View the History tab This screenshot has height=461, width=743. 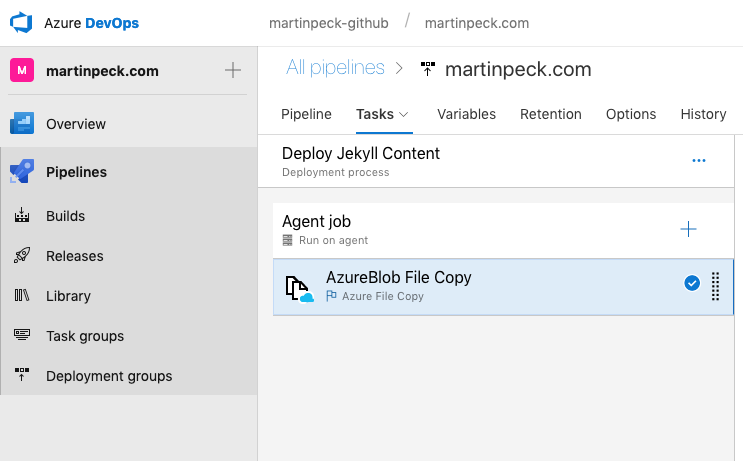coord(703,114)
